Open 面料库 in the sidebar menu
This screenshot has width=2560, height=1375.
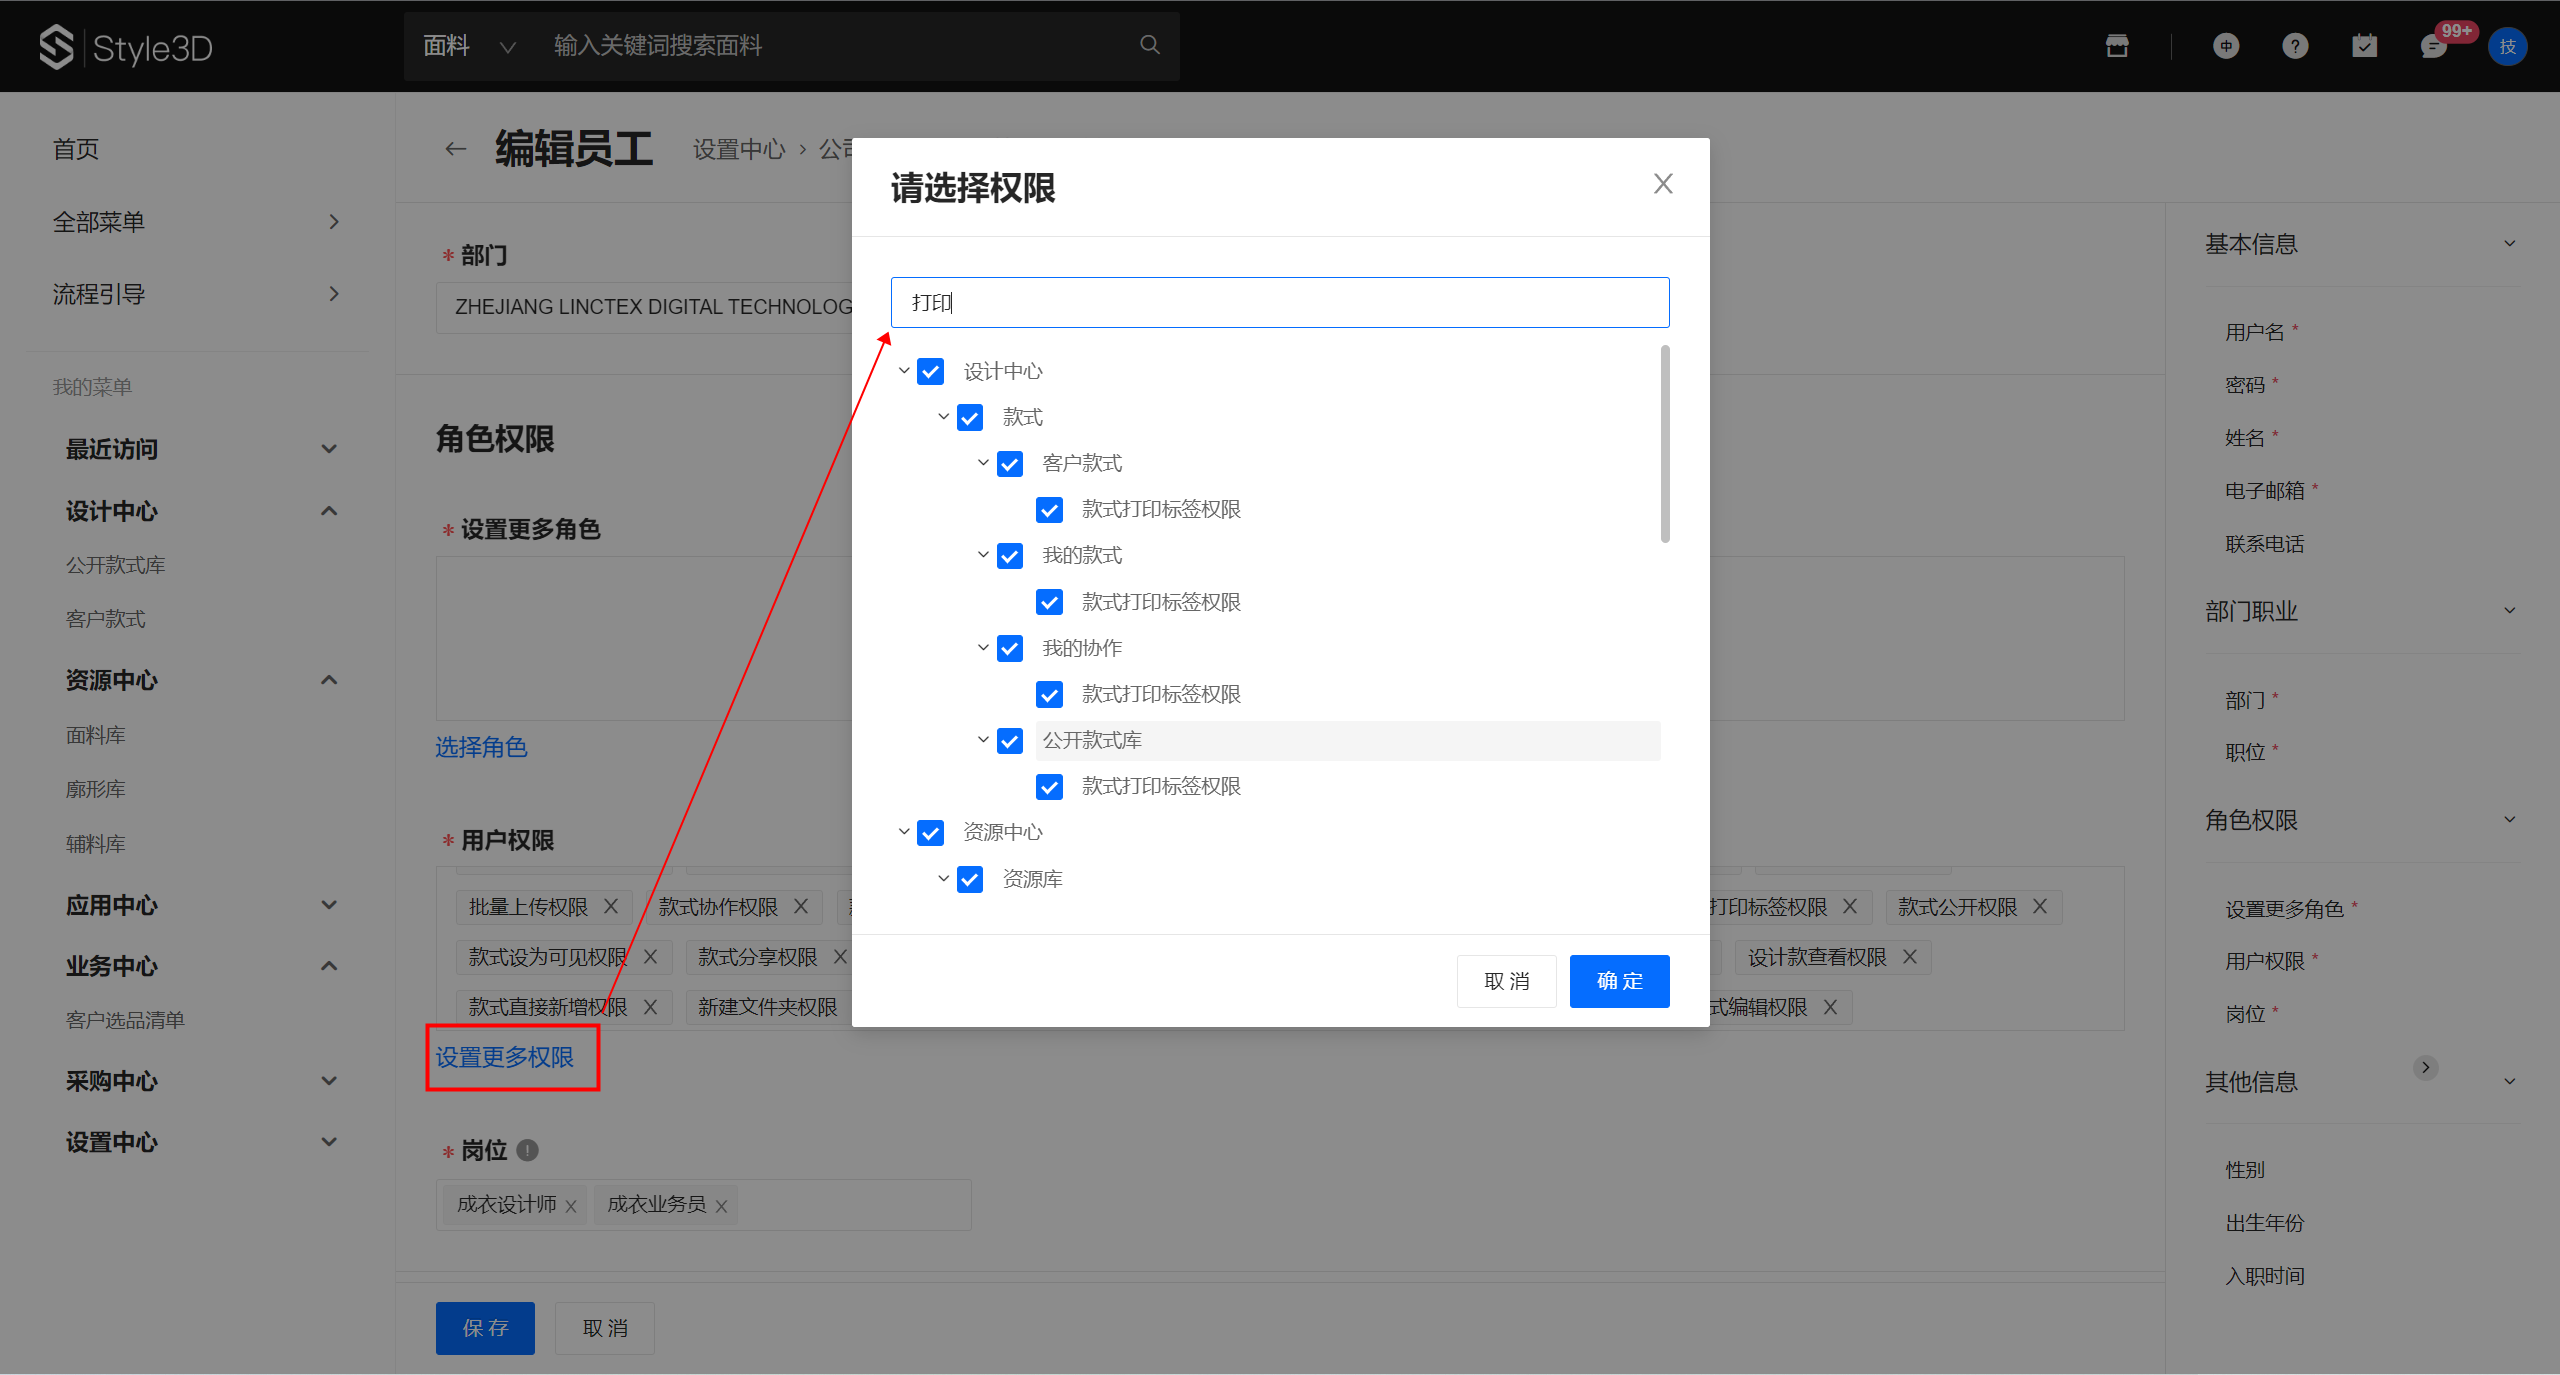click(x=96, y=735)
